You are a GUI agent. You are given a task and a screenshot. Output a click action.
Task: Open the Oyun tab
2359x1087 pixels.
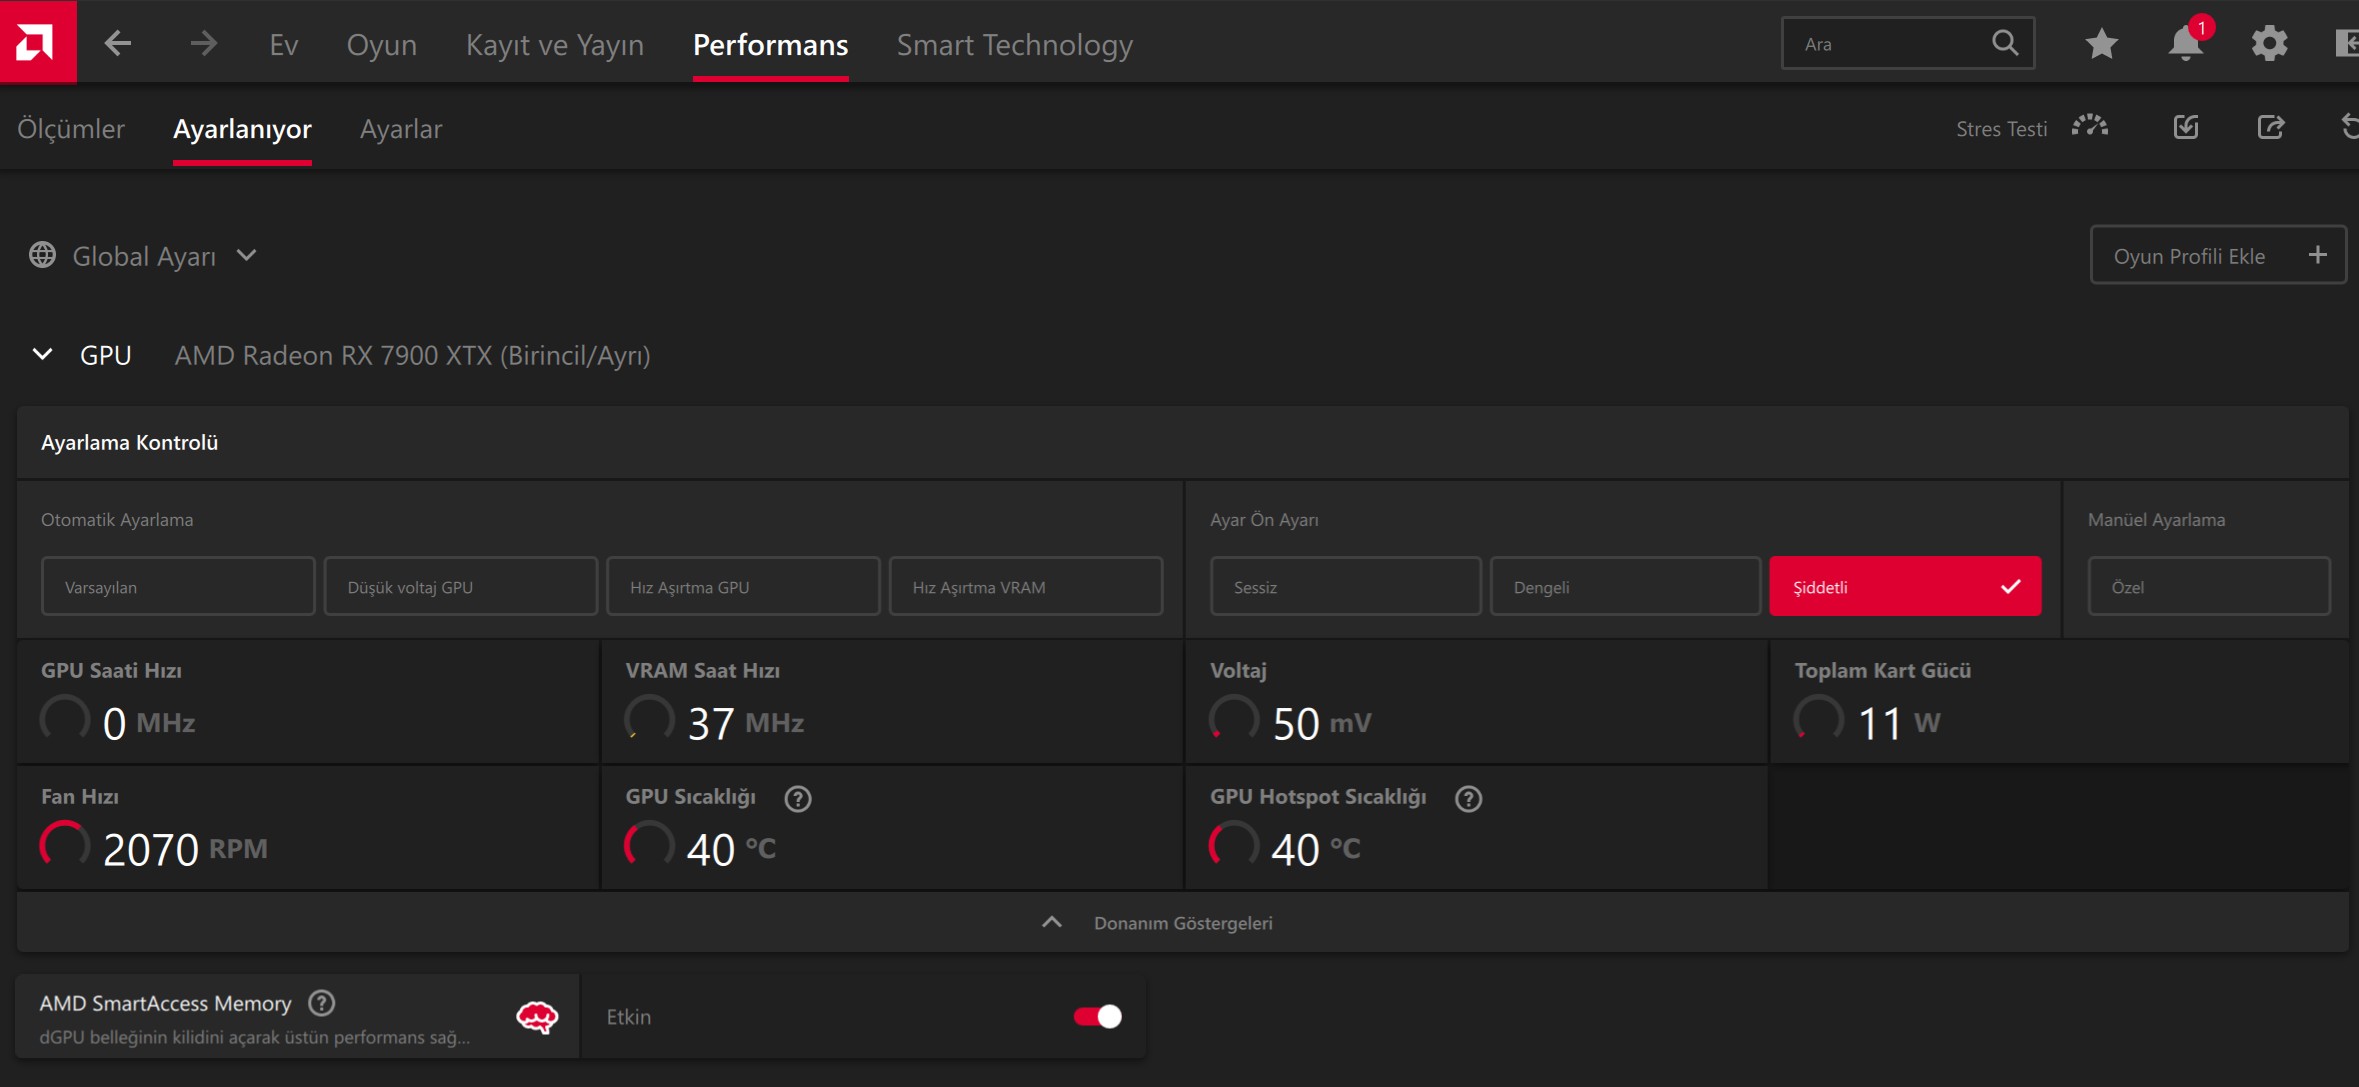381,44
